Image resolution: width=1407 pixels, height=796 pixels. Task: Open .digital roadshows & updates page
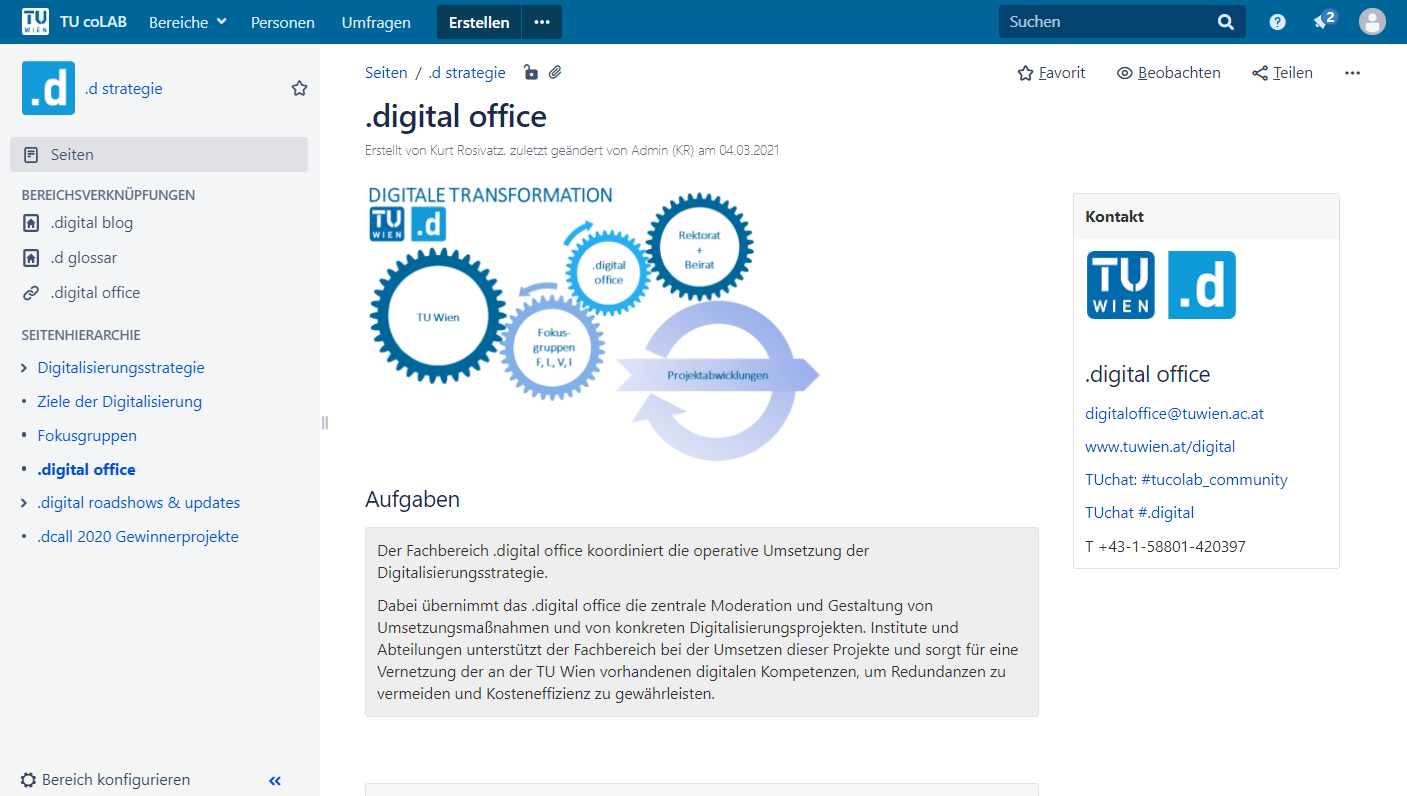pos(139,503)
